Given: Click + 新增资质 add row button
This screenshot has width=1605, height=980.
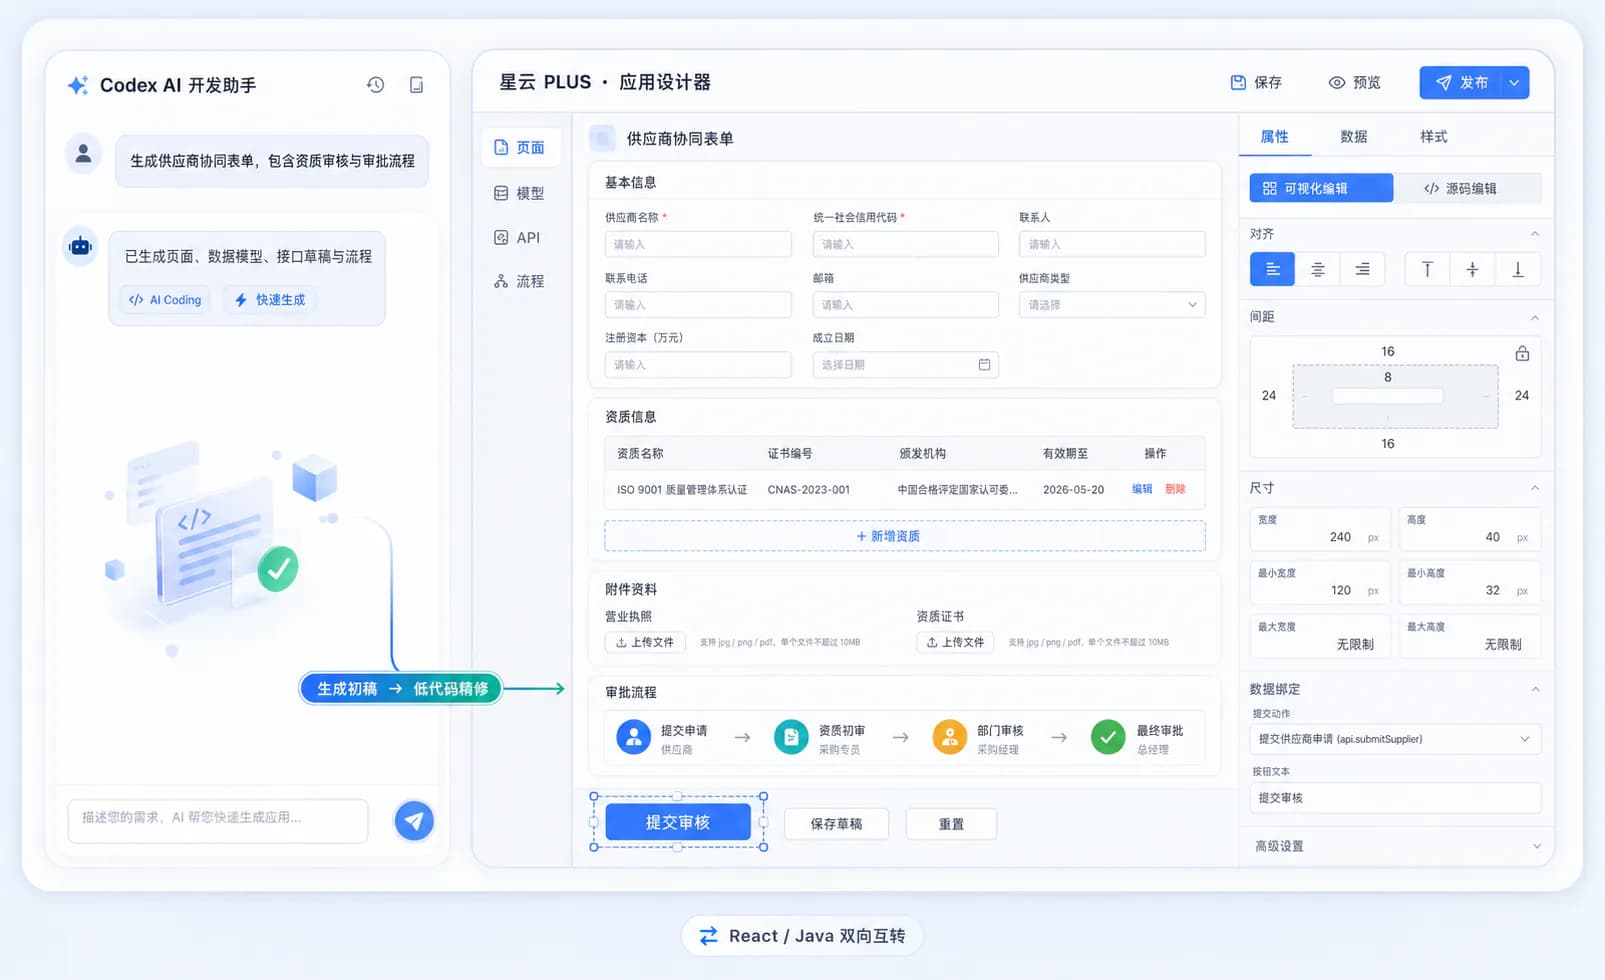Looking at the screenshot, I should coord(905,536).
